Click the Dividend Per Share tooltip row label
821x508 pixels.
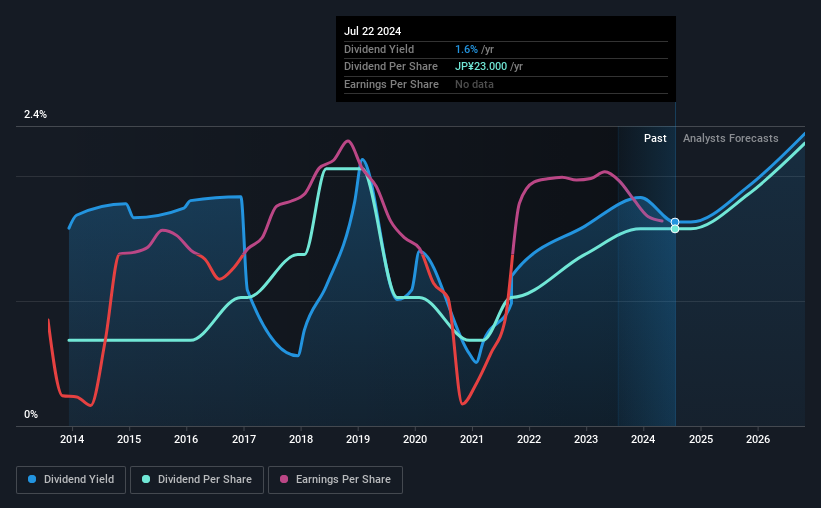pos(391,67)
